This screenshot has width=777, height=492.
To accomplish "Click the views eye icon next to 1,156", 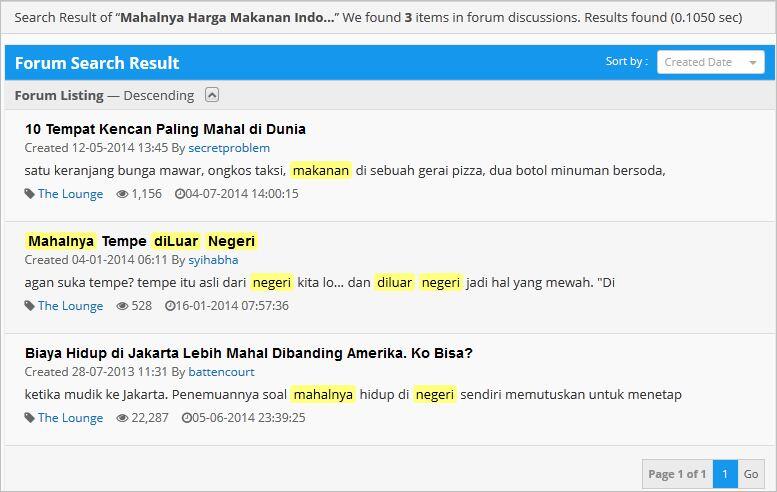I will point(122,194).
